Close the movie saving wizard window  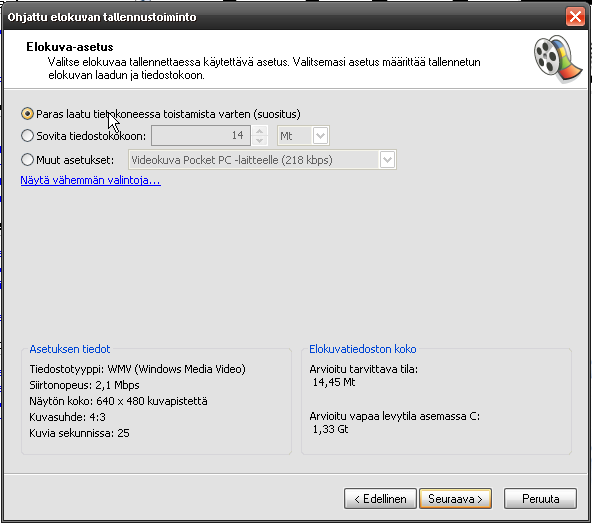pos(575,17)
